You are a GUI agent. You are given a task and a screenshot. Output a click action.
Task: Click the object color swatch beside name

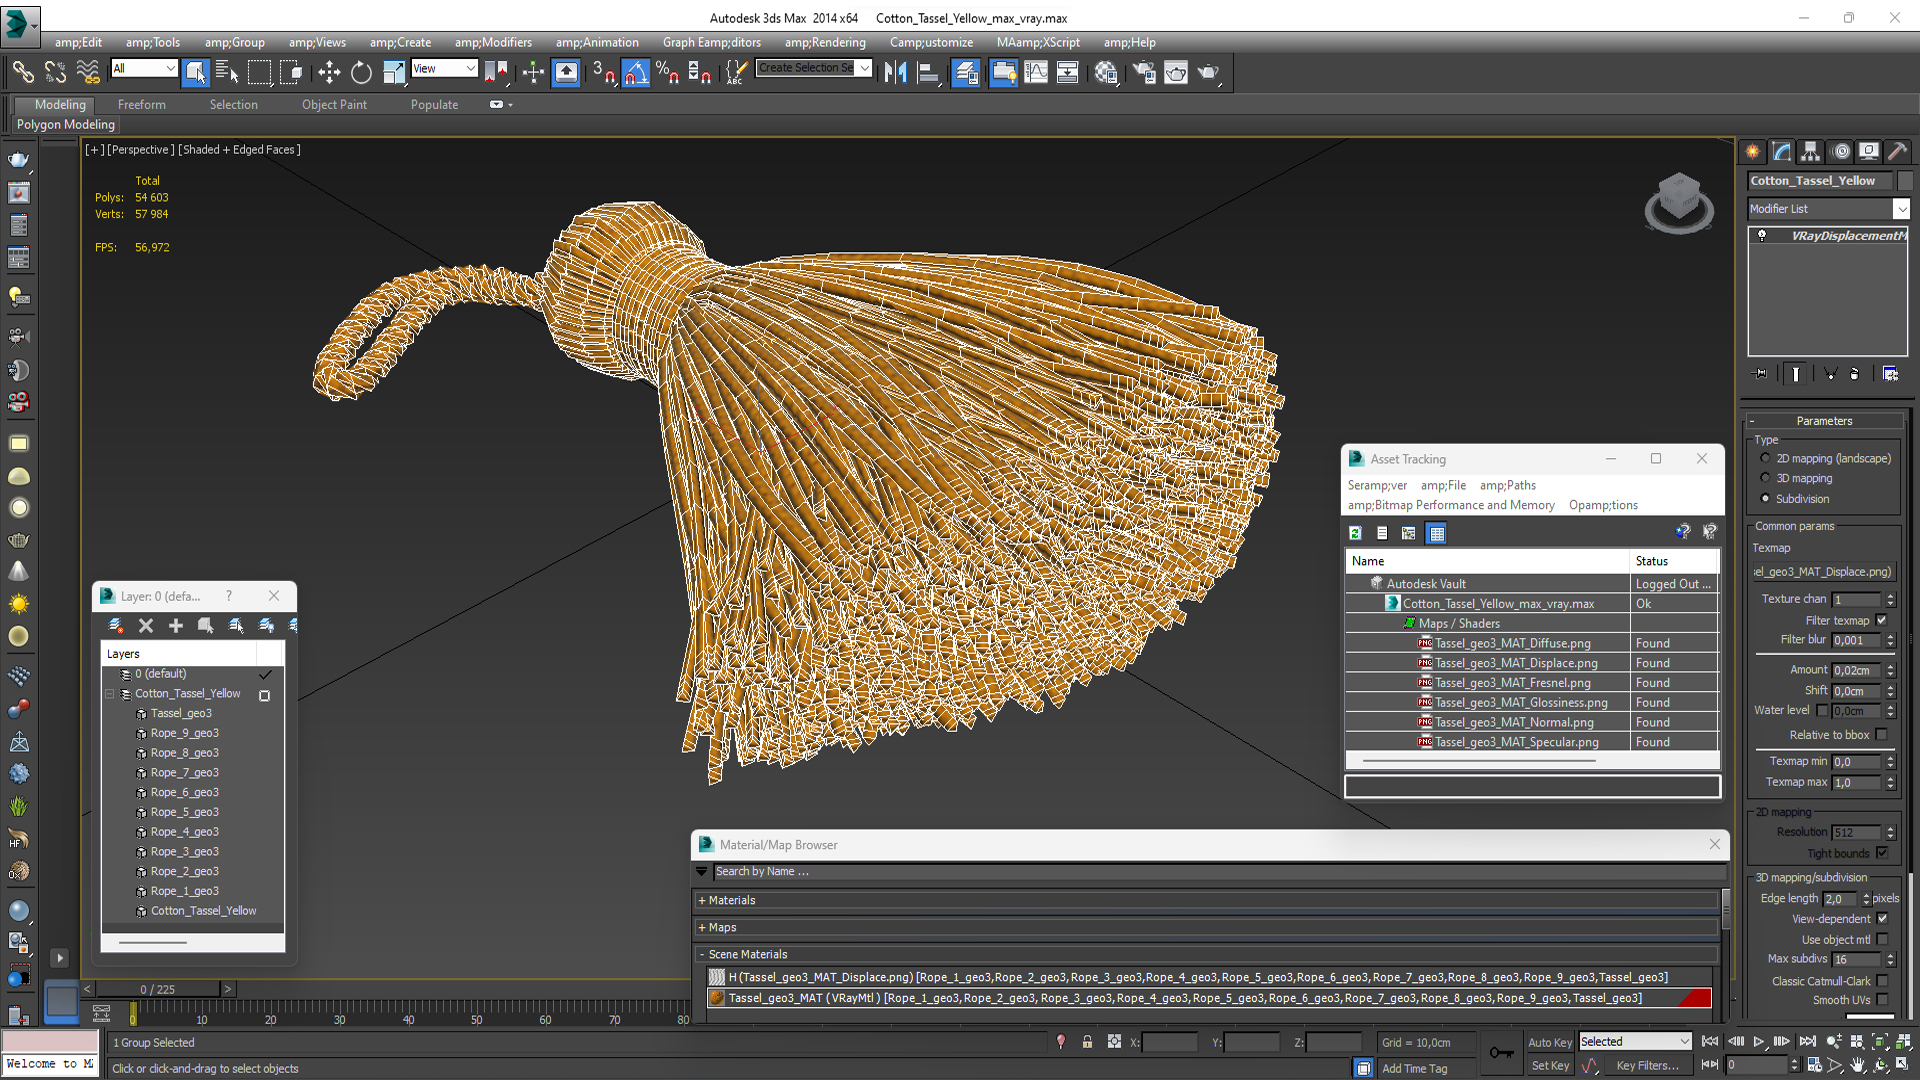click(x=1904, y=180)
